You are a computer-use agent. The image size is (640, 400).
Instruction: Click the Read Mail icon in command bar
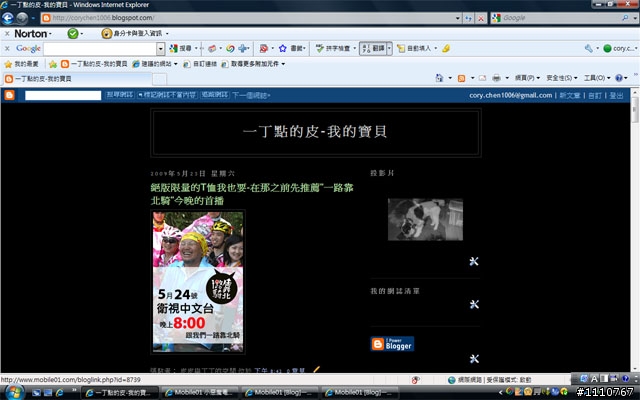482,78
